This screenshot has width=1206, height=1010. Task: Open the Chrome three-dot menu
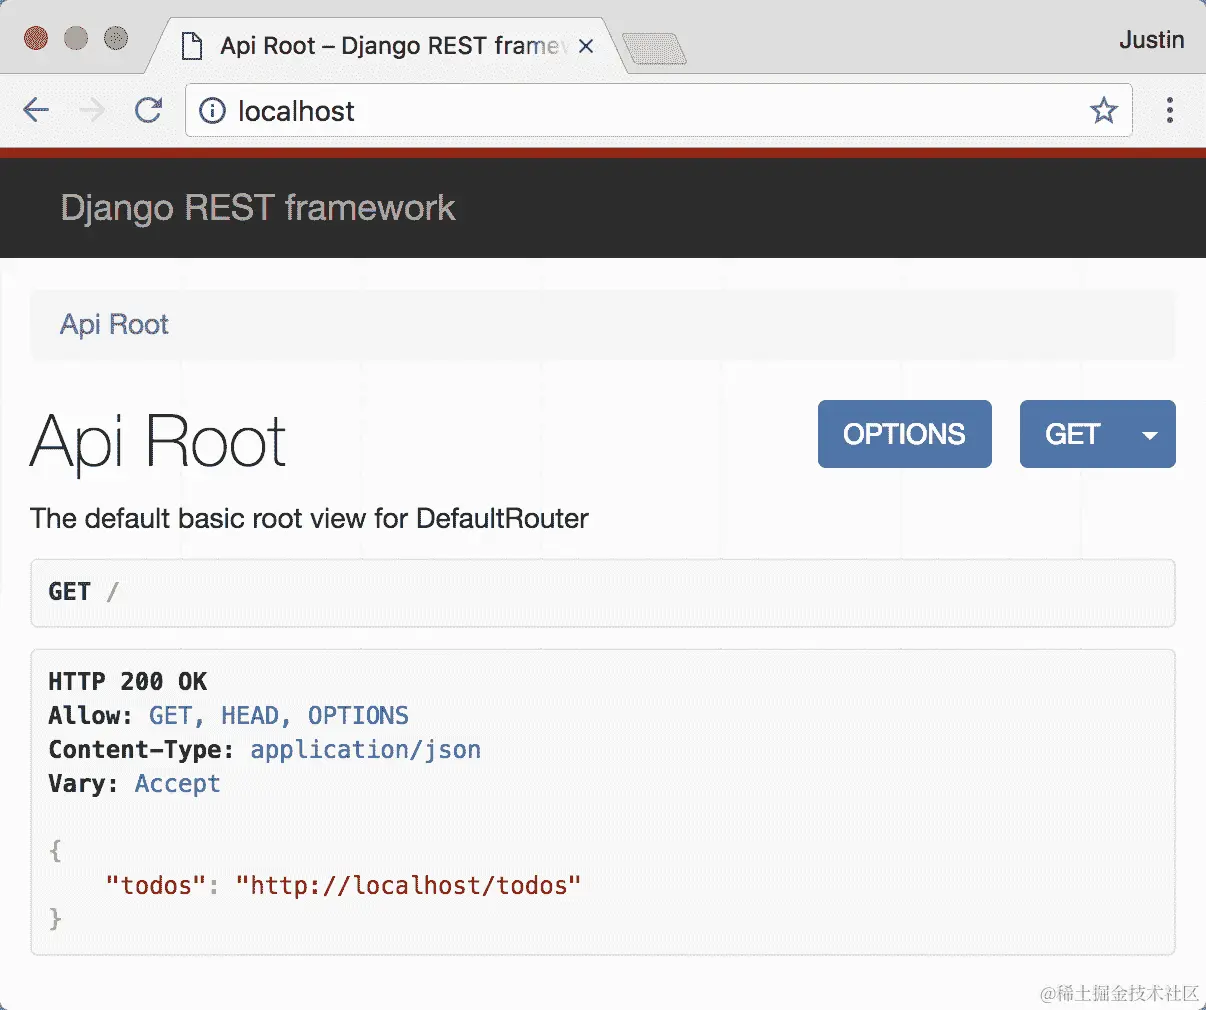[x=1169, y=110]
